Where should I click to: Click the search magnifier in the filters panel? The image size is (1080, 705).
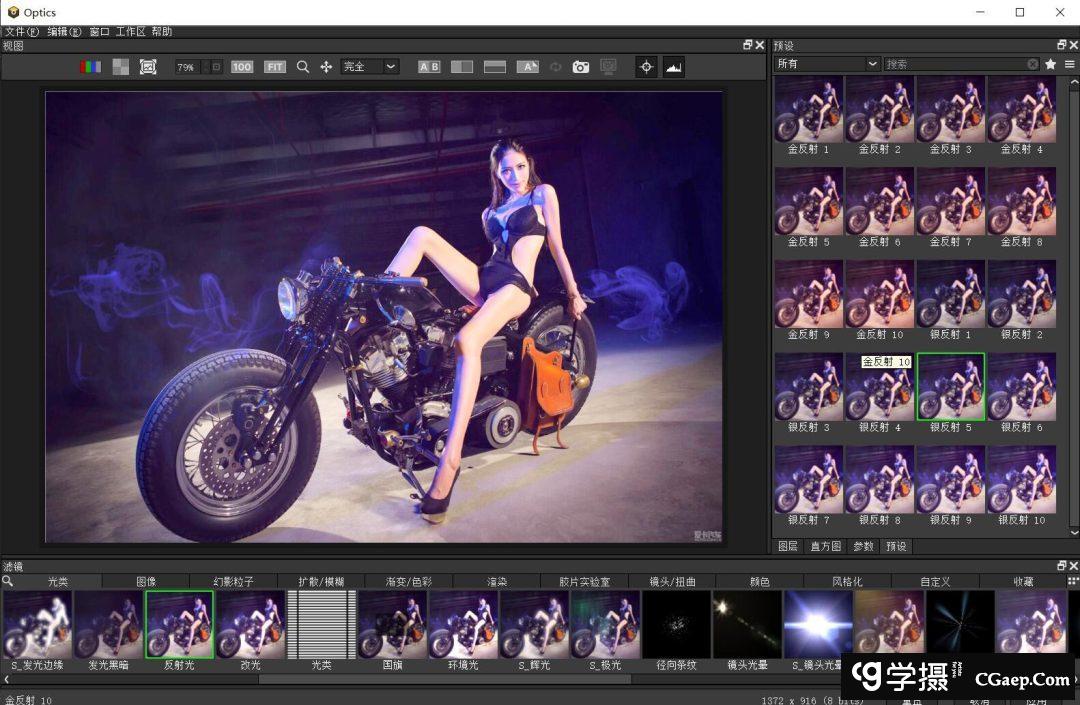tap(8, 581)
